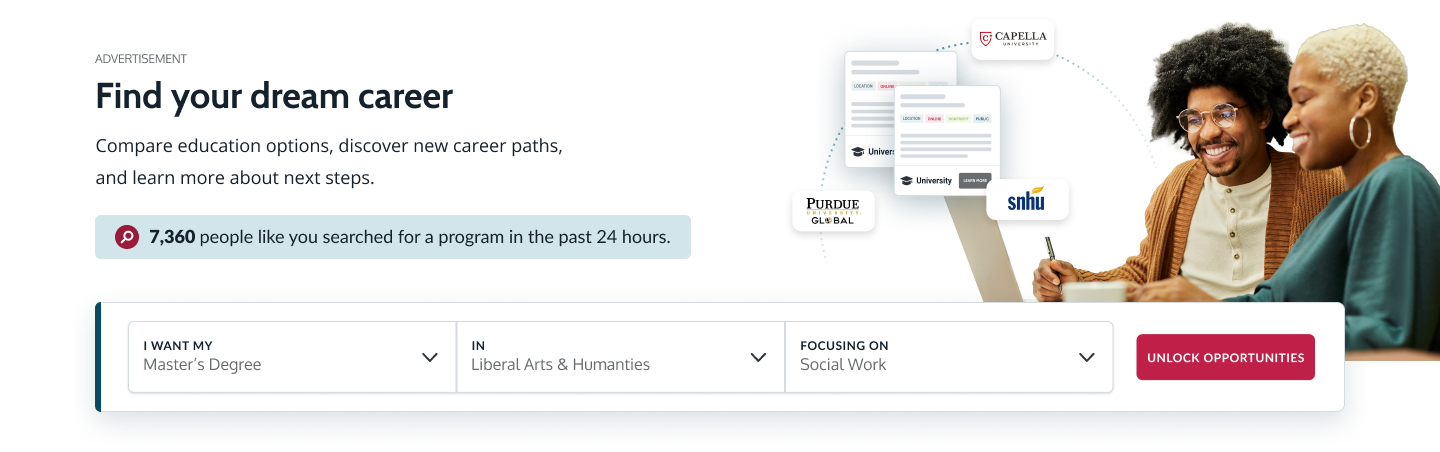Select the LOCATION tag on front card
This screenshot has height=452, width=1440.
tap(911, 119)
